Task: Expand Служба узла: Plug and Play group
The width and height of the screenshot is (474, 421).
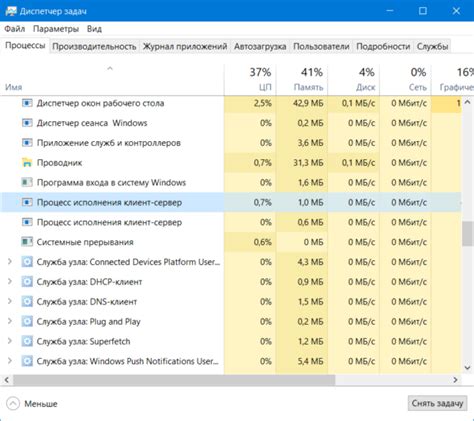Action: (10, 321)
